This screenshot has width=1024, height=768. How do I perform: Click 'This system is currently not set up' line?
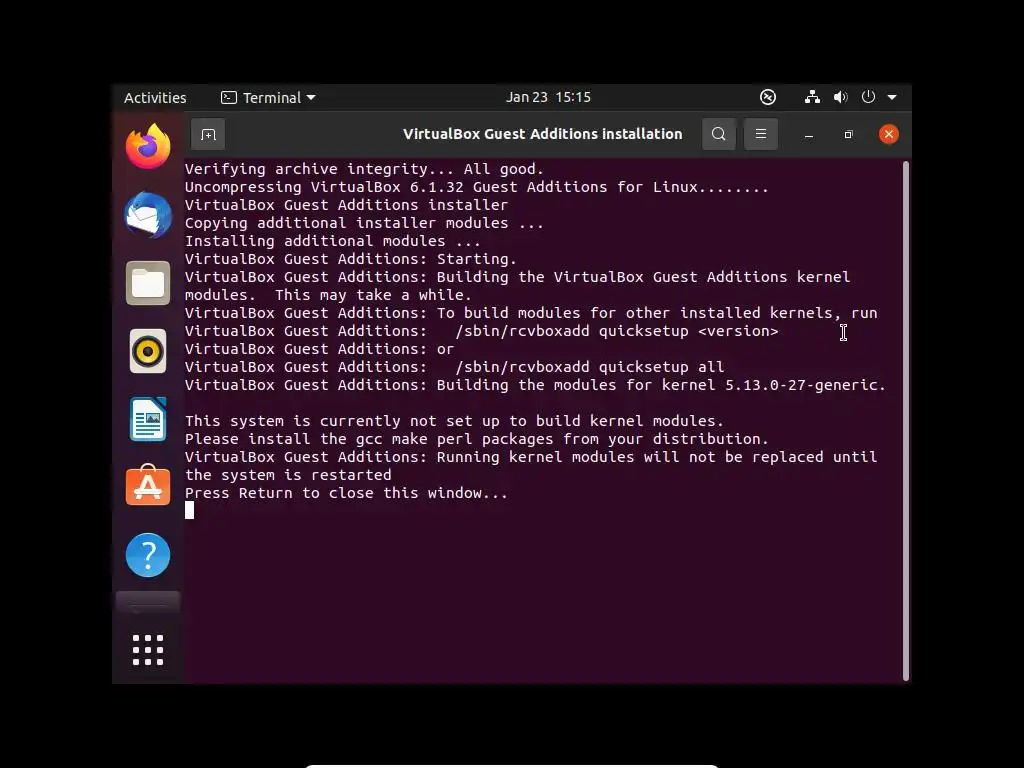[x=455, y=421]
